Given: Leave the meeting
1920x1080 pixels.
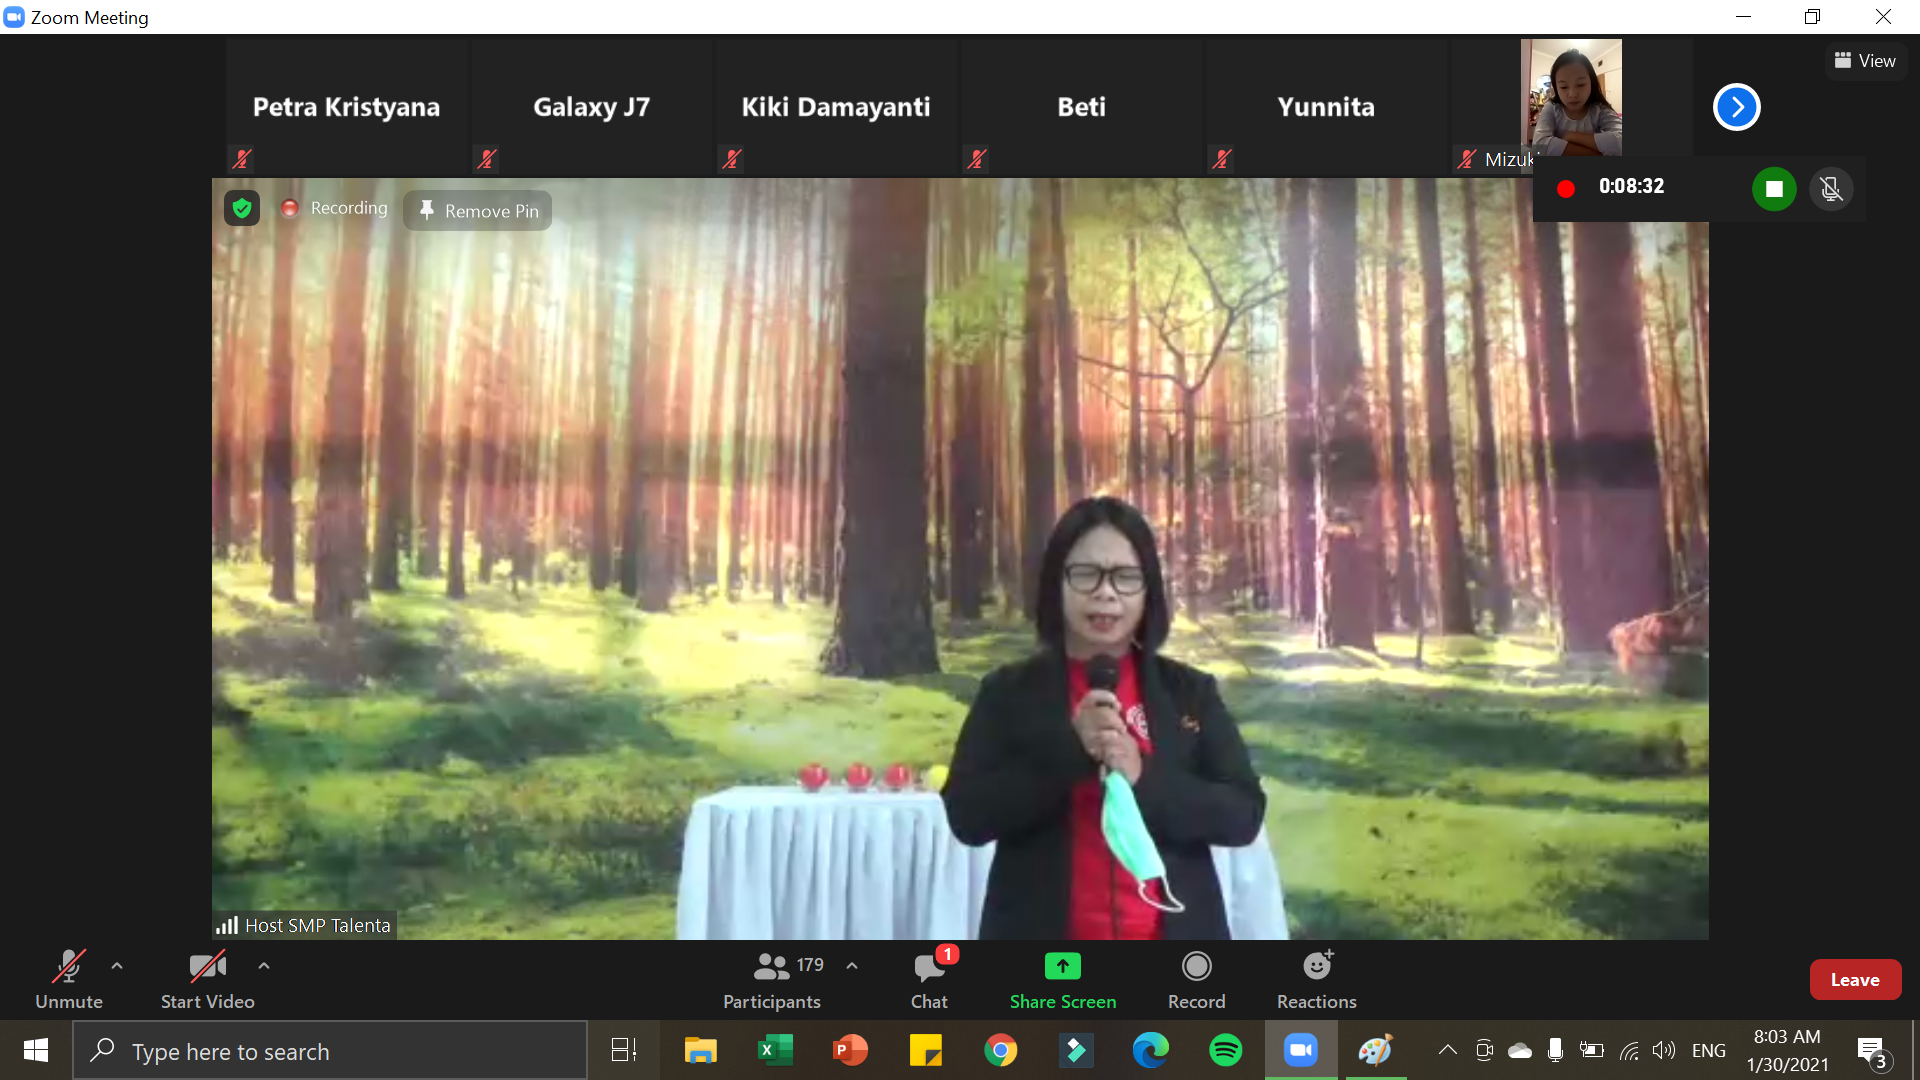Looking at the screenshot, I should click(1855, 980).
